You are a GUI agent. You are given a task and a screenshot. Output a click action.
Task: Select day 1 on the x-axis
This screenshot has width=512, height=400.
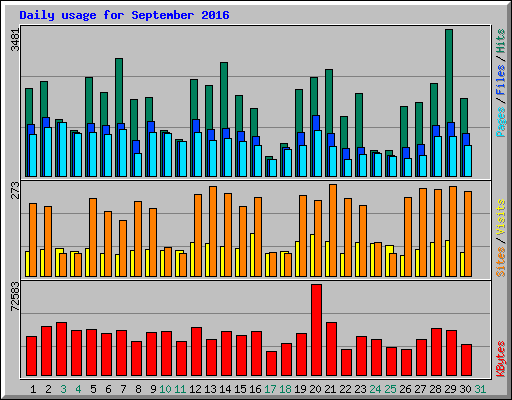click(33, 389)
